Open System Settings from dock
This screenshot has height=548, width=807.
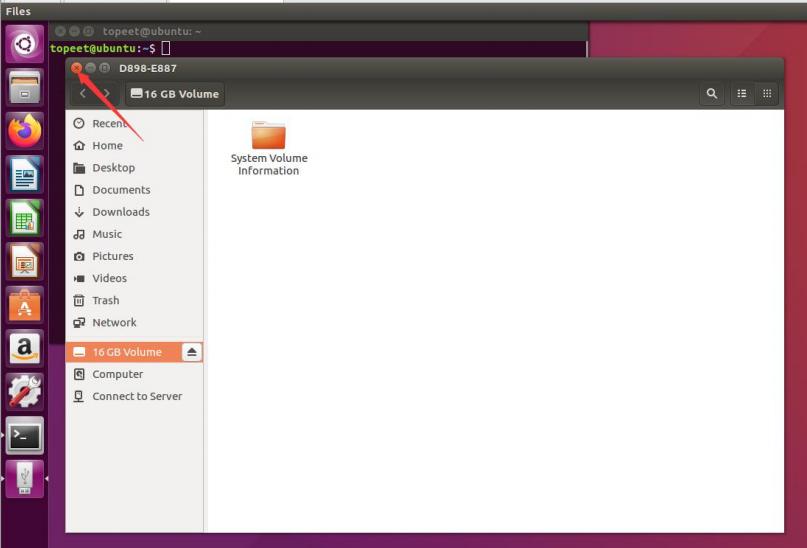24,392
